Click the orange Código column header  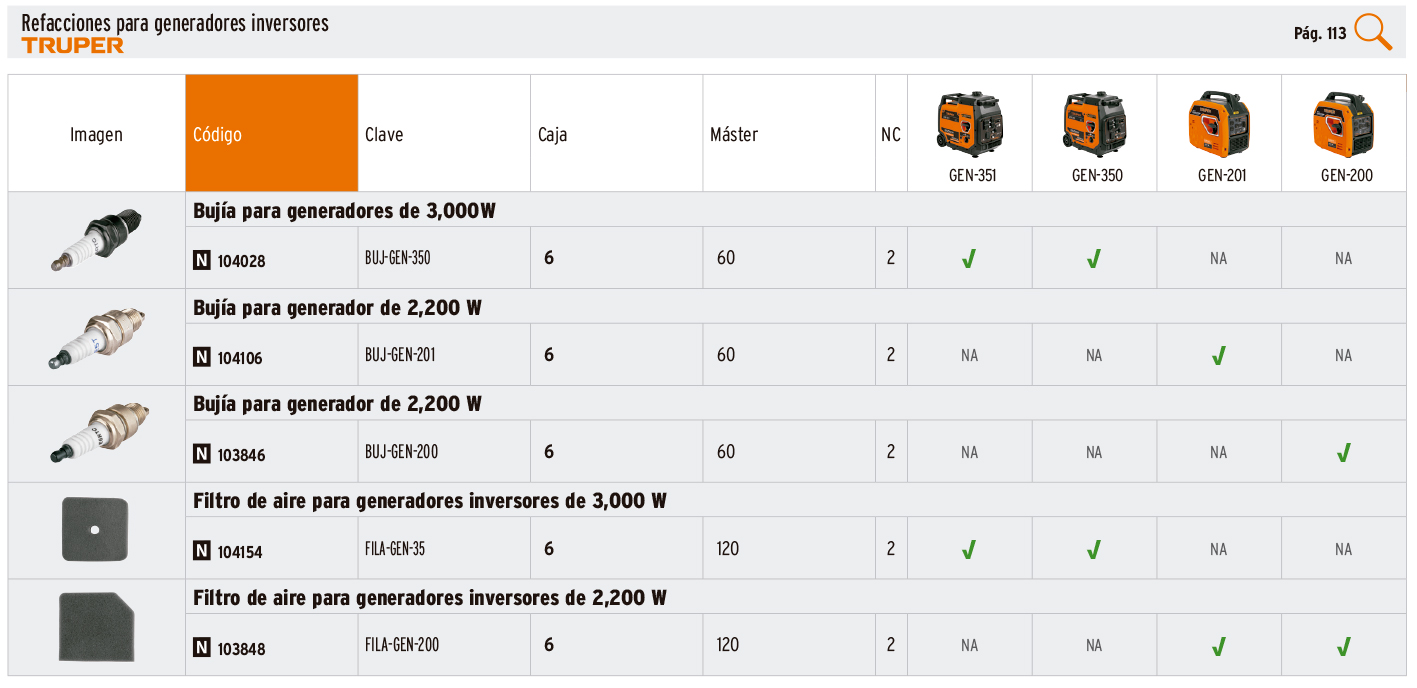[272, 133]
